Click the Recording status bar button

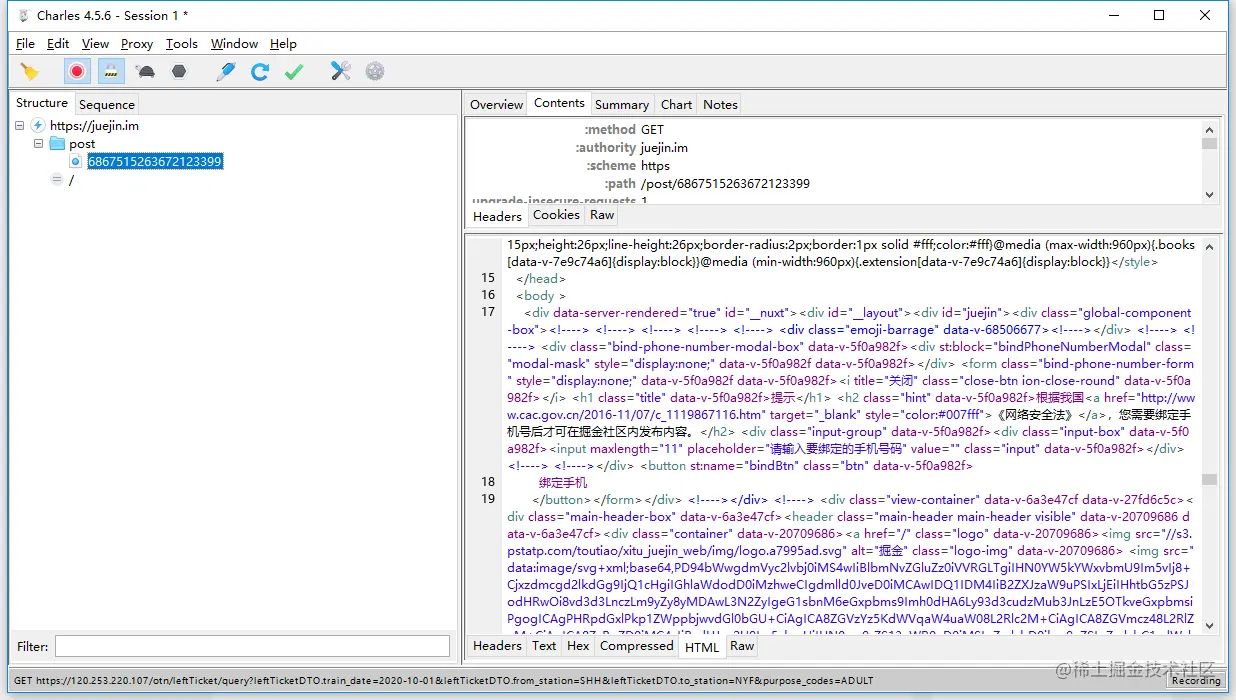click(x=1196, y=681)
